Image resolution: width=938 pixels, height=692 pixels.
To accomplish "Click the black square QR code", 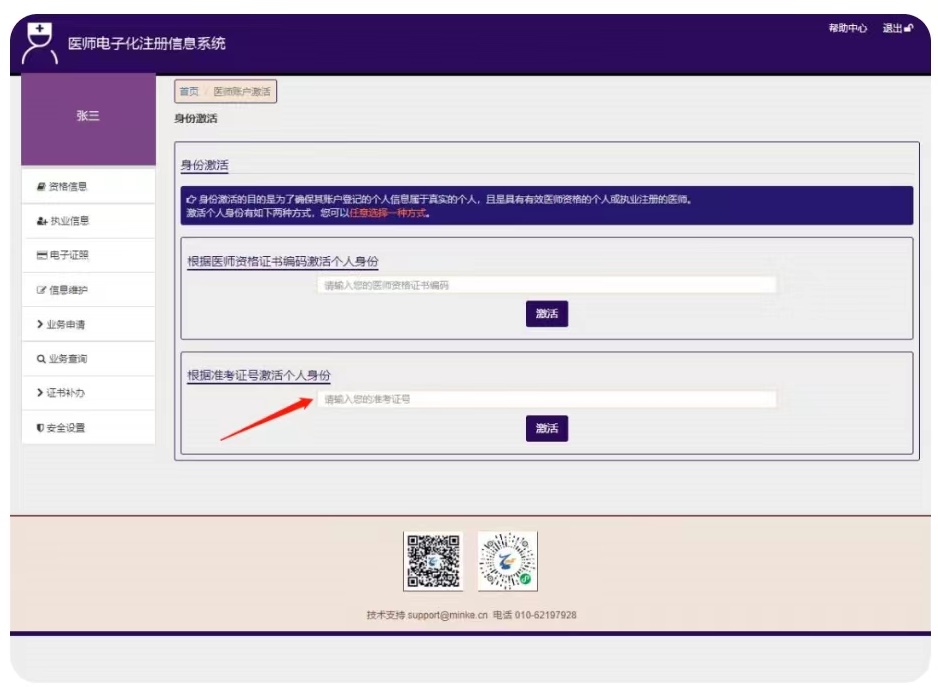I will point(432,560).
